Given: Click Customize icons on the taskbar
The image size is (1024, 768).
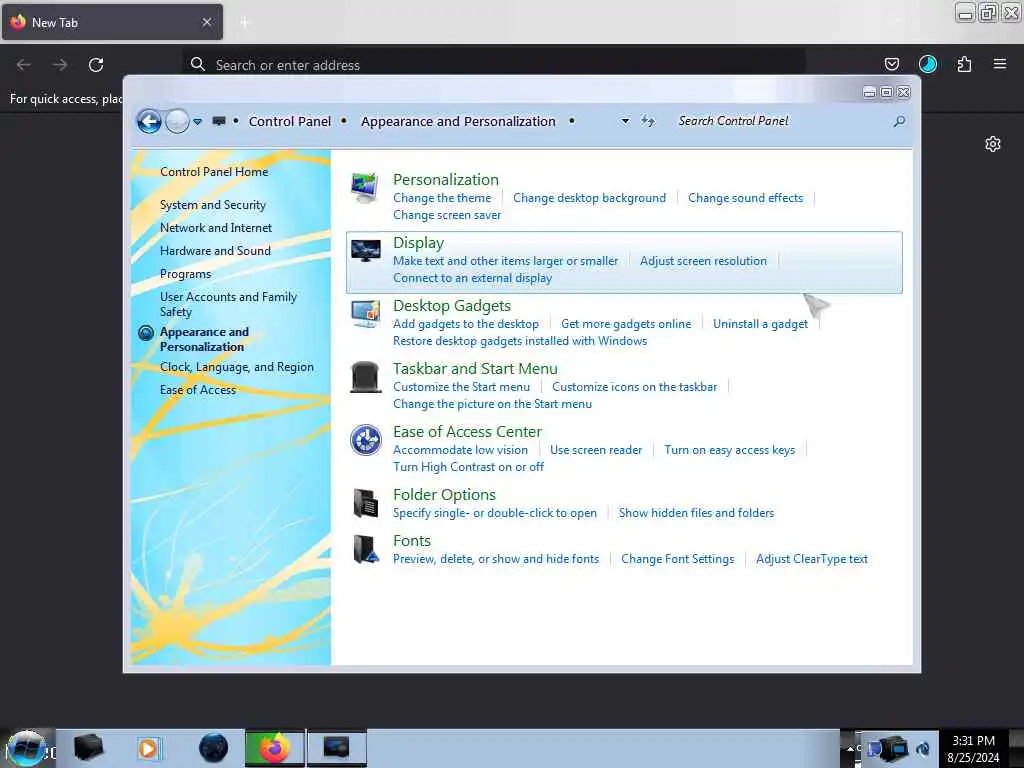Looking at the screenshot, I should point(635,387).
